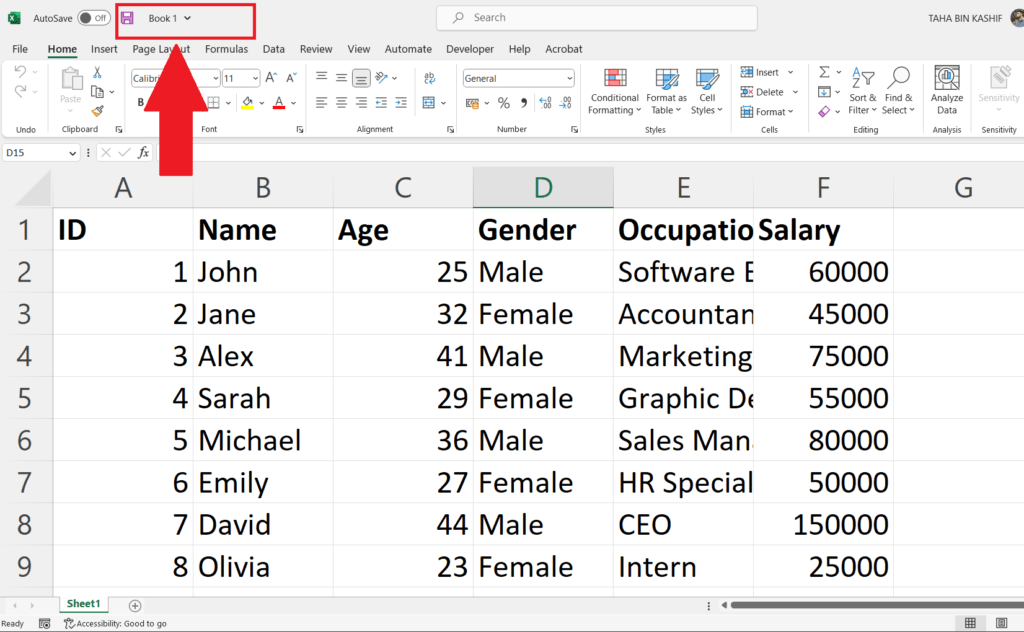
Task: Click the AutoSum icon
Action: point(824,72)
